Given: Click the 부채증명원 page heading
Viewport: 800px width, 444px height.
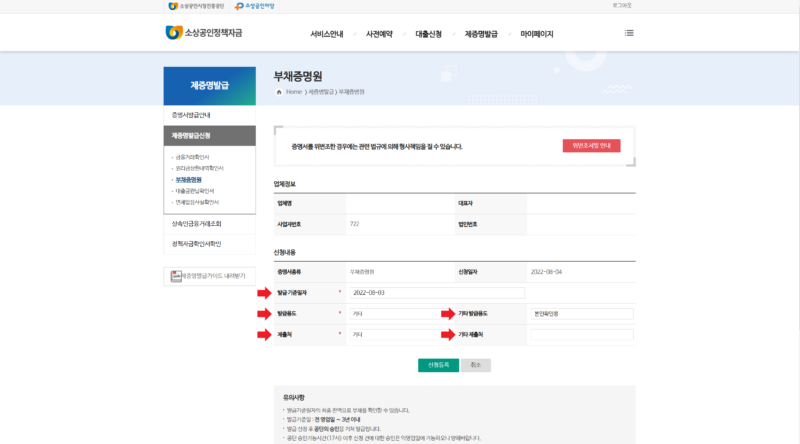Looking at the screenshot, I should tap(298, 77).
